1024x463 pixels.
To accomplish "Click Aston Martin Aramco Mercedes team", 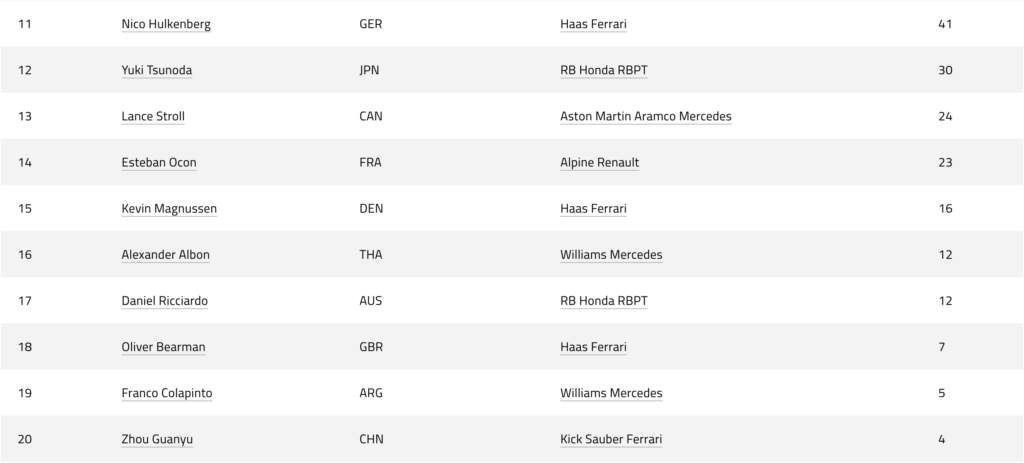I will (x=646, y=116).
